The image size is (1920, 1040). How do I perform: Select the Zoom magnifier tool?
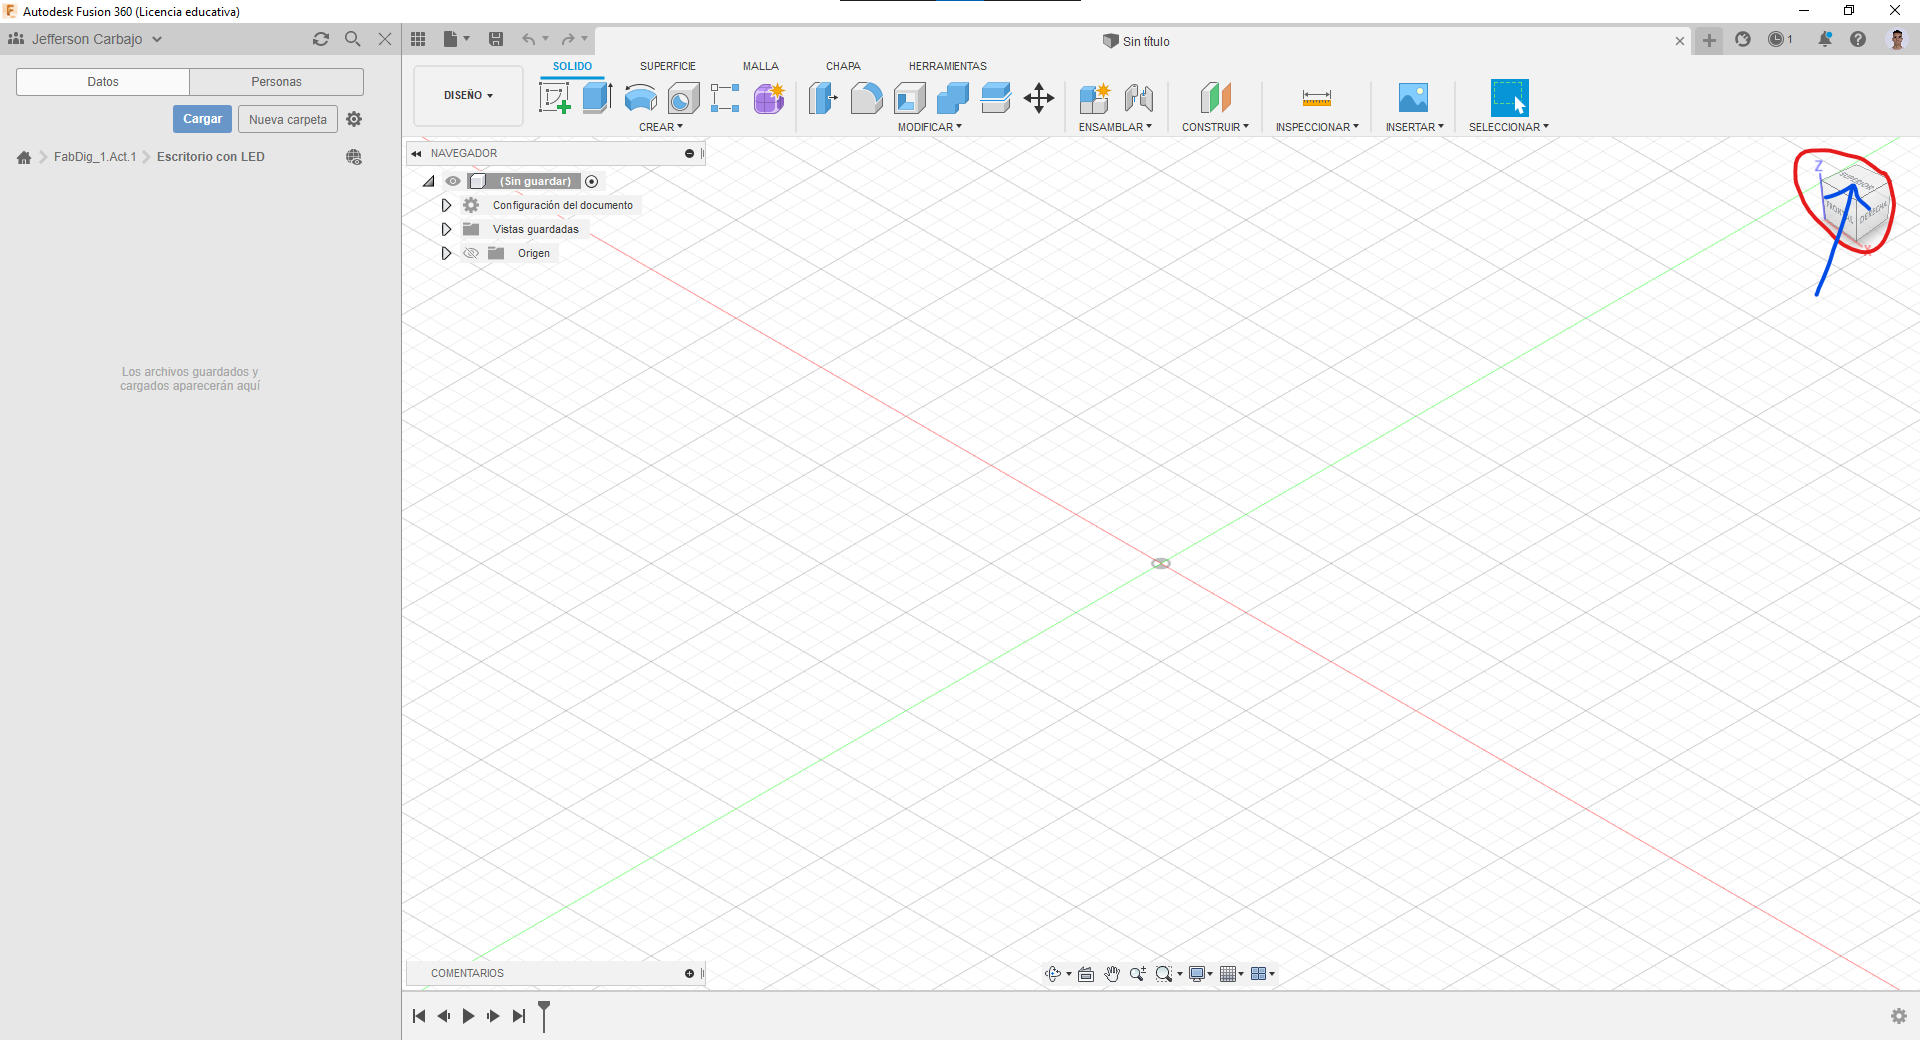[x=1137, y=974]
